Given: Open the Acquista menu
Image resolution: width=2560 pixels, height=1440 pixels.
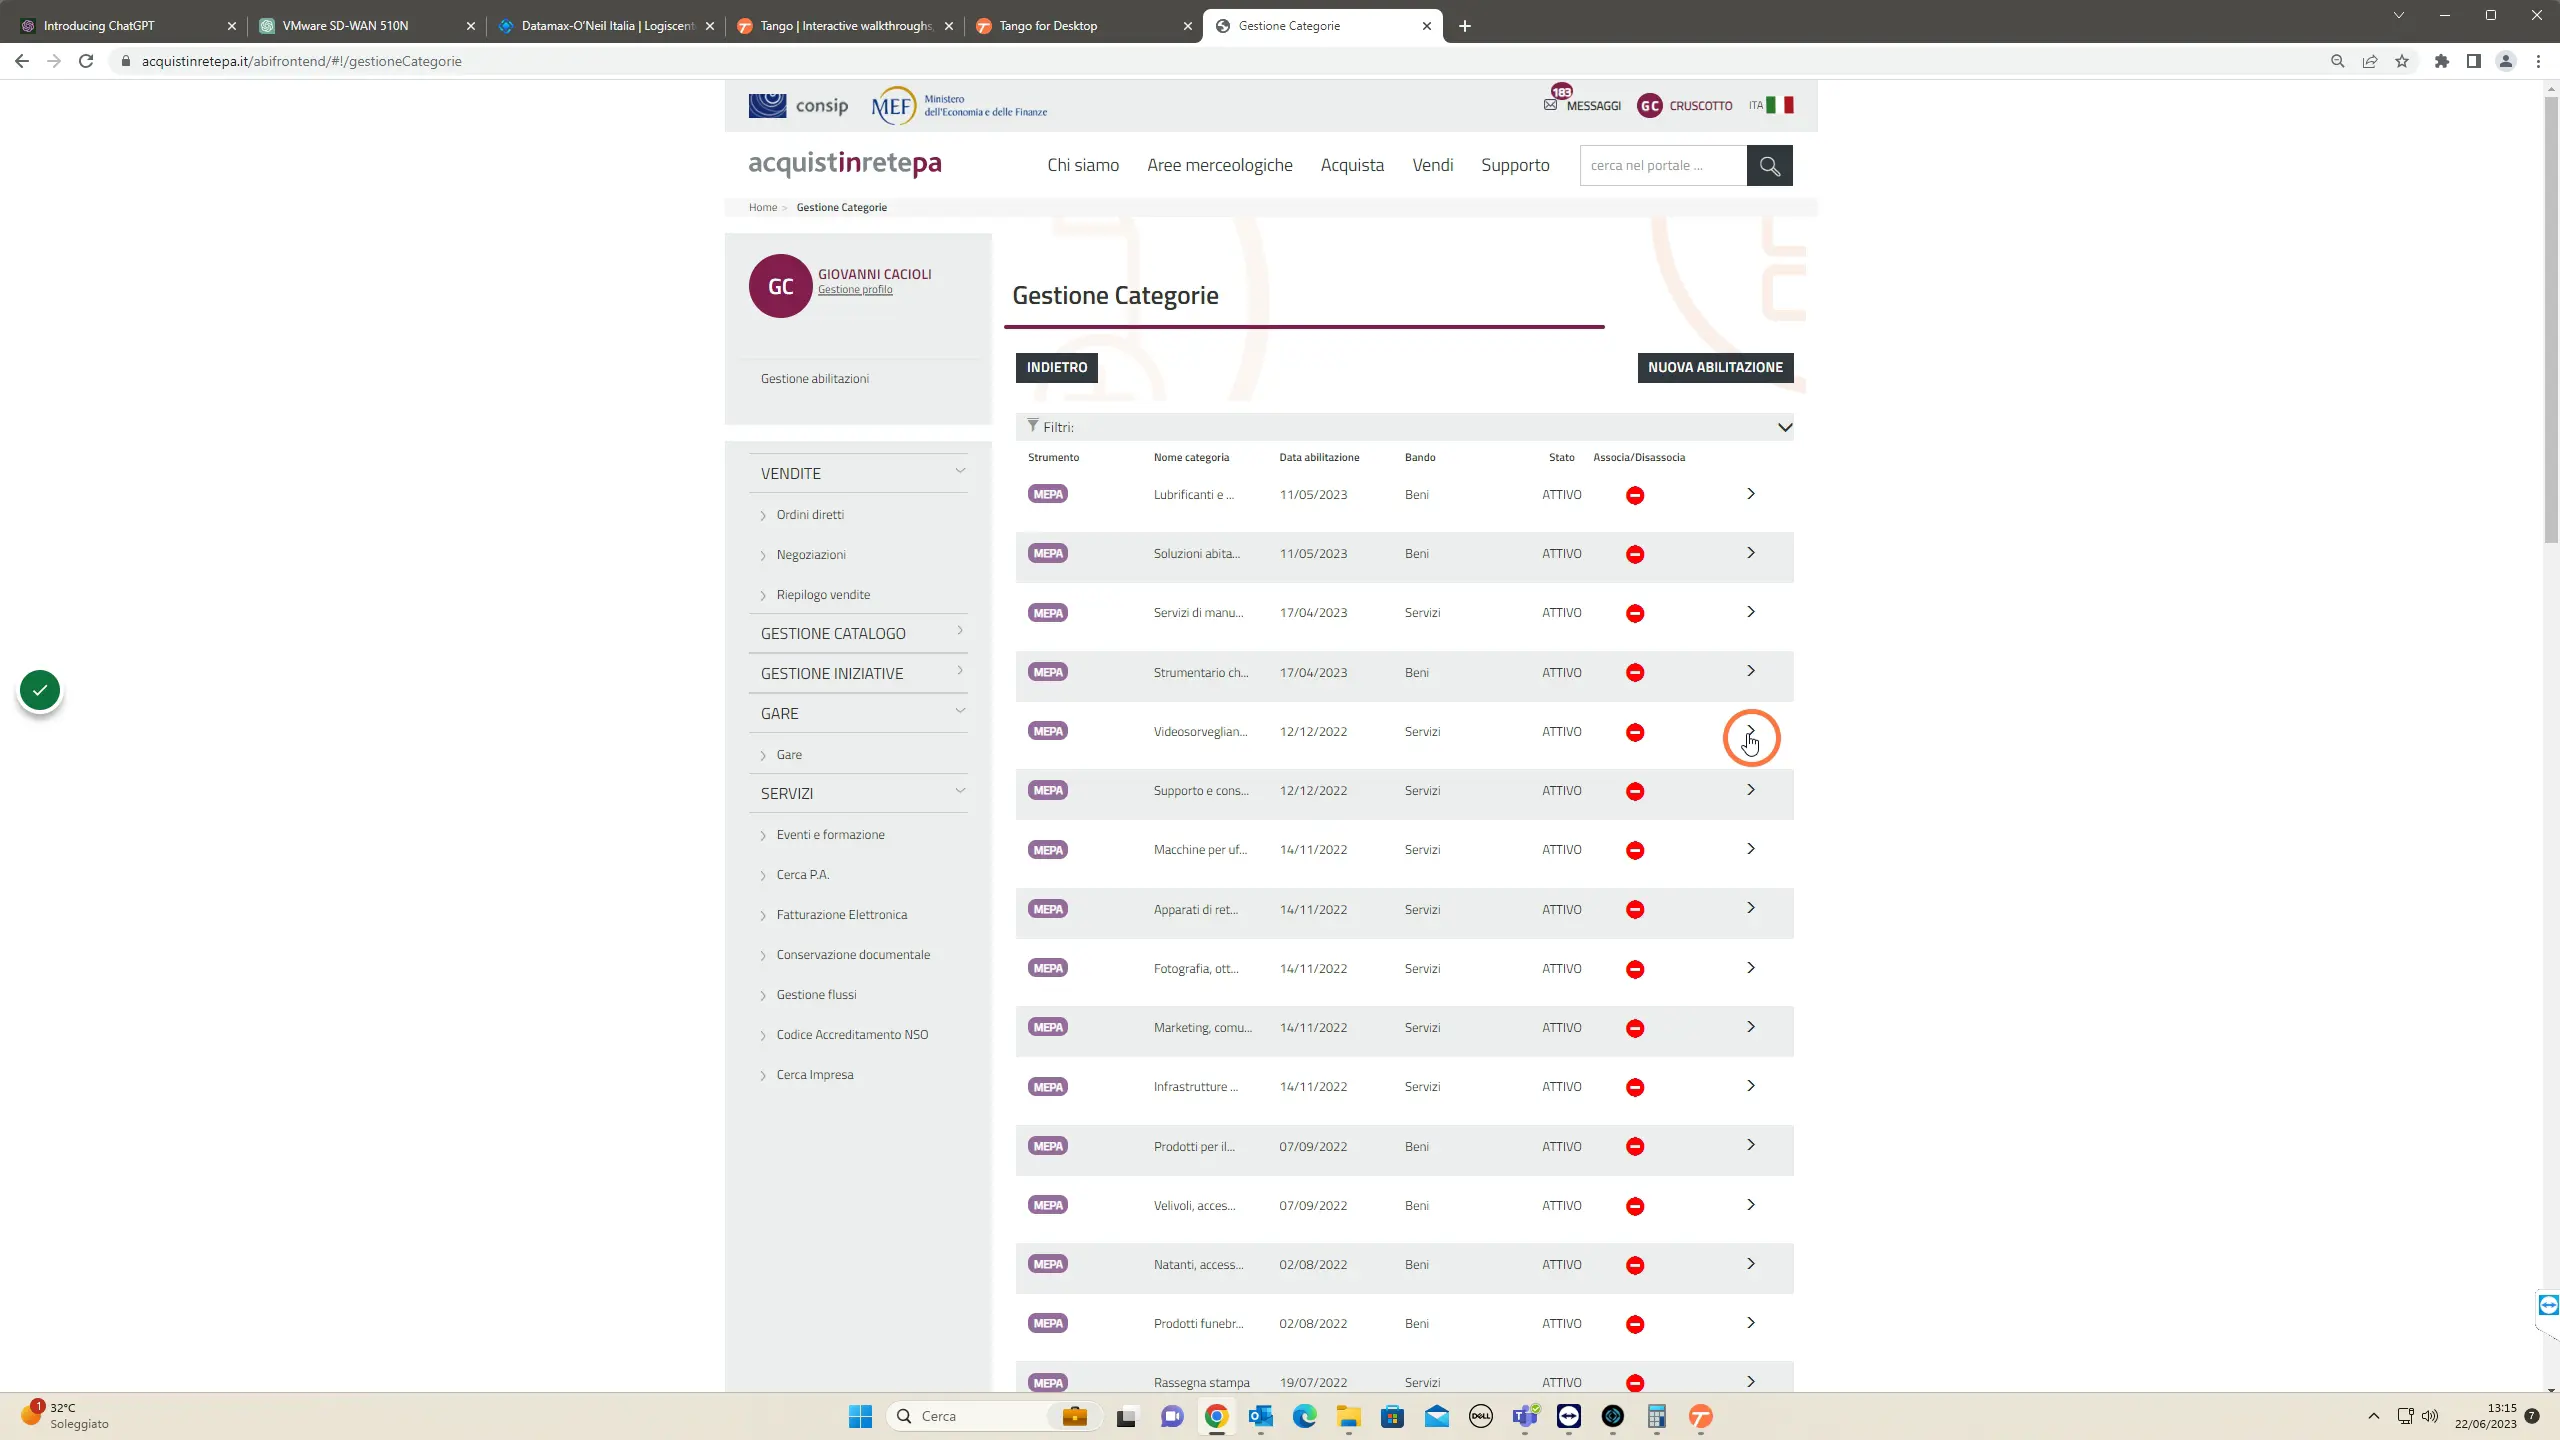Looking at the screenshot, I should pos(1352,165).
